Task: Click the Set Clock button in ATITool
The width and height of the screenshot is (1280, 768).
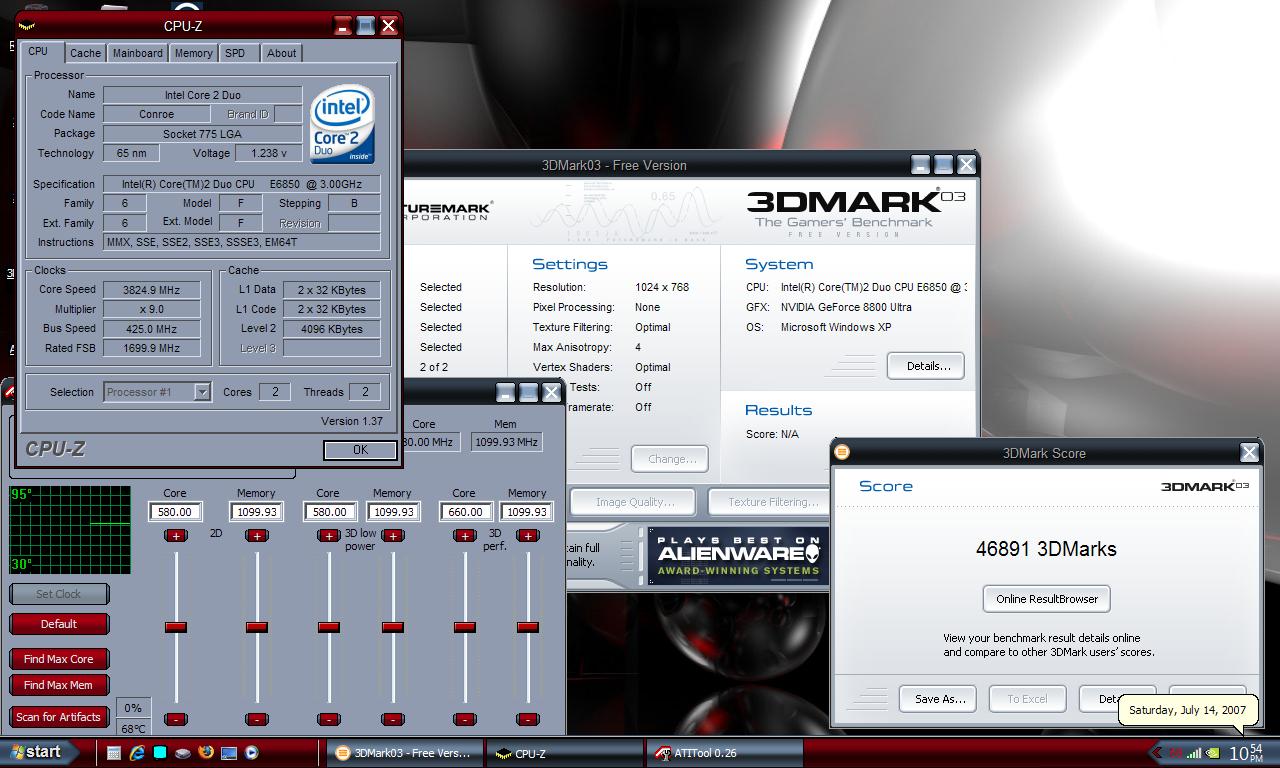Action: tap(59, 594)
